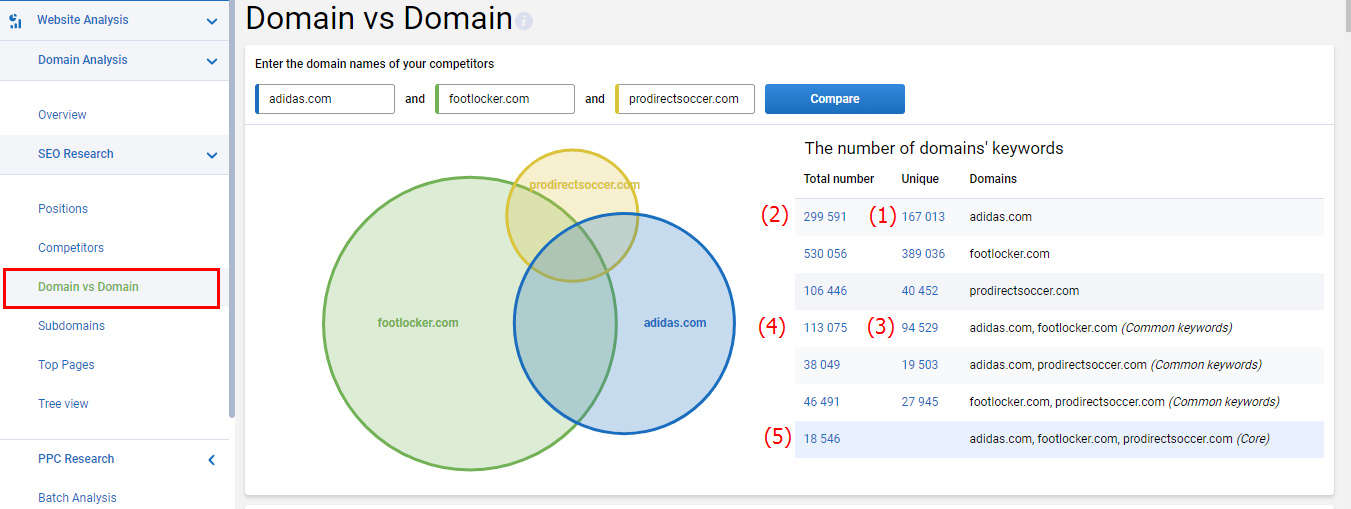Open adidas and prodirectsoccer total 38 049
Screen dimensions: 1351x509
pyautogui.click(x=822, y=365)
